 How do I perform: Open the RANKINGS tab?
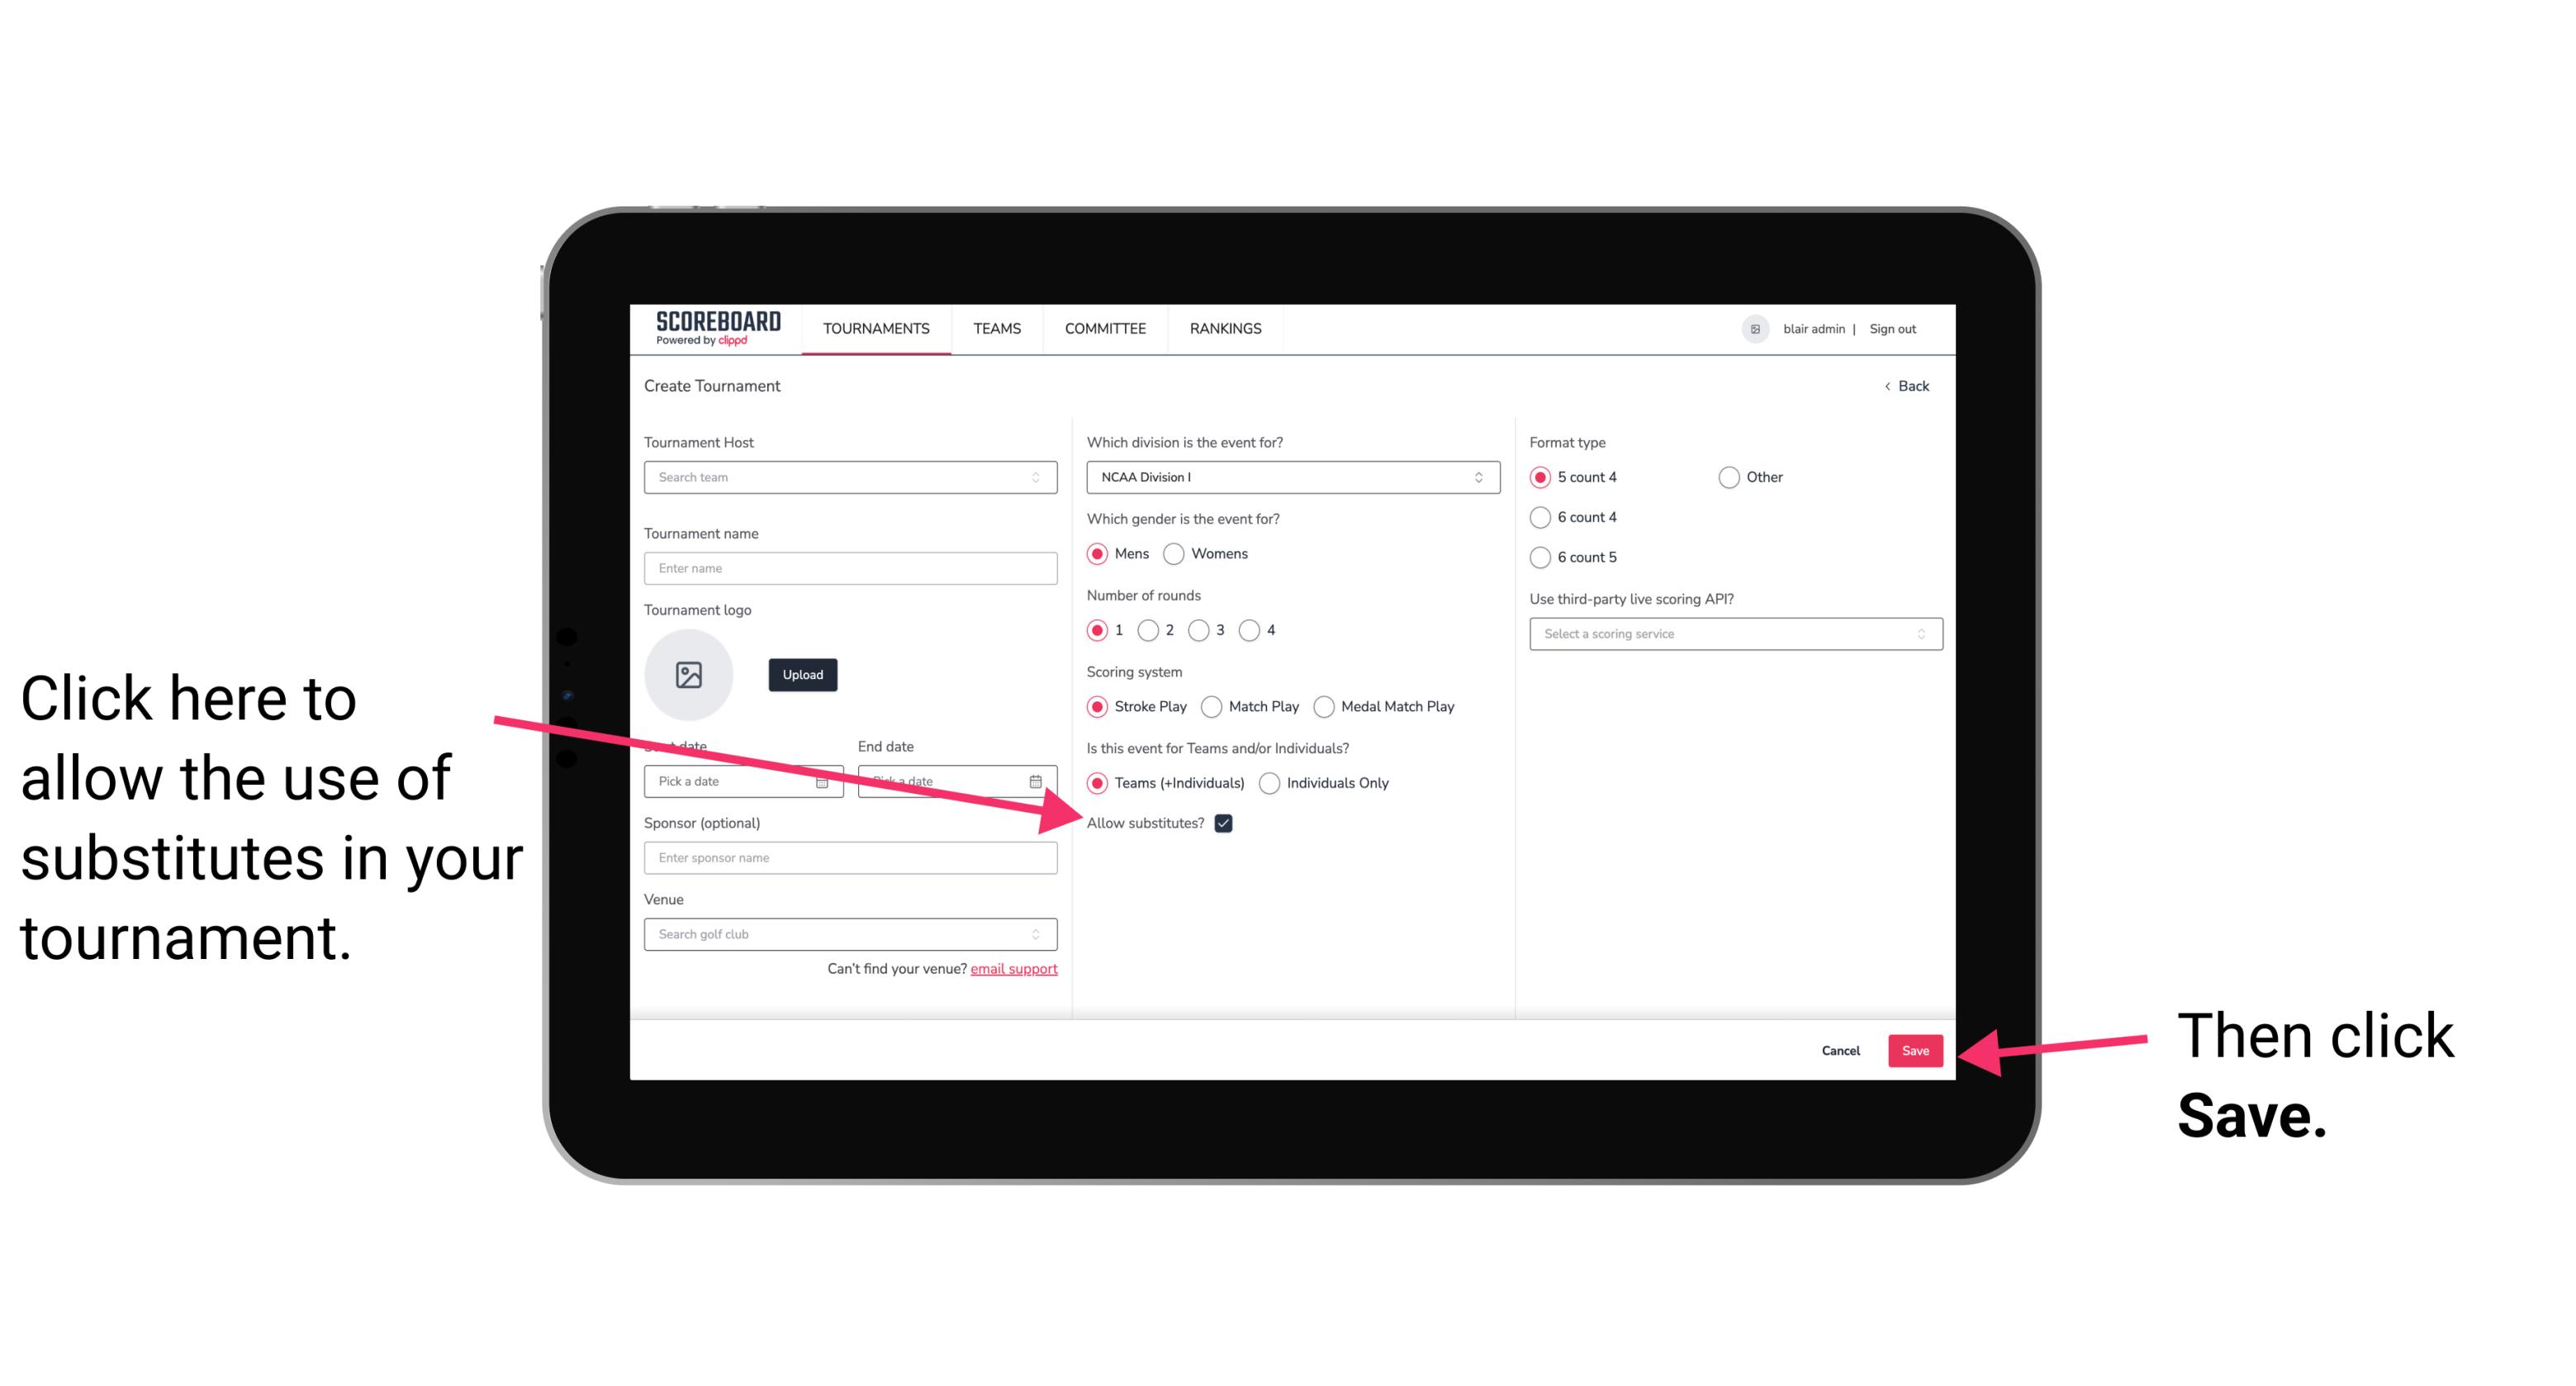[1228, 328]
